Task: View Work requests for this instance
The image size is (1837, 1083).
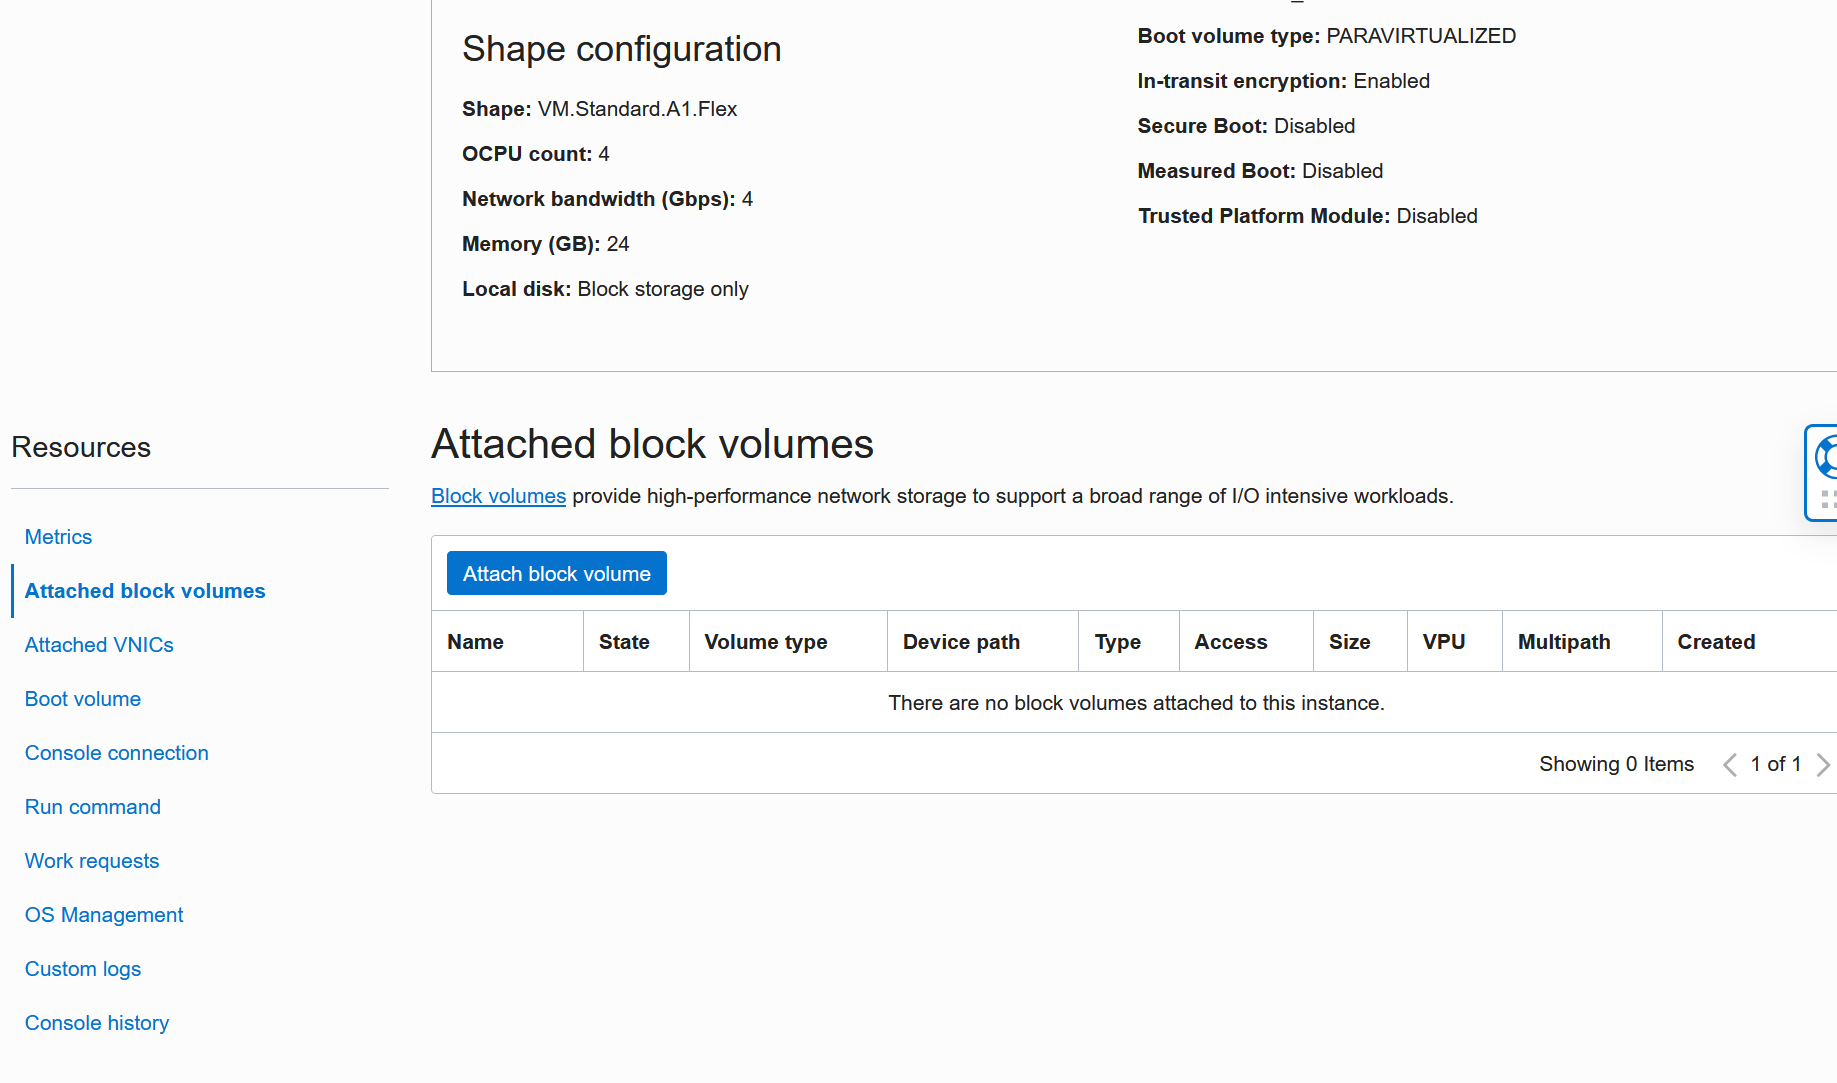Action: (x=91, y=861)
